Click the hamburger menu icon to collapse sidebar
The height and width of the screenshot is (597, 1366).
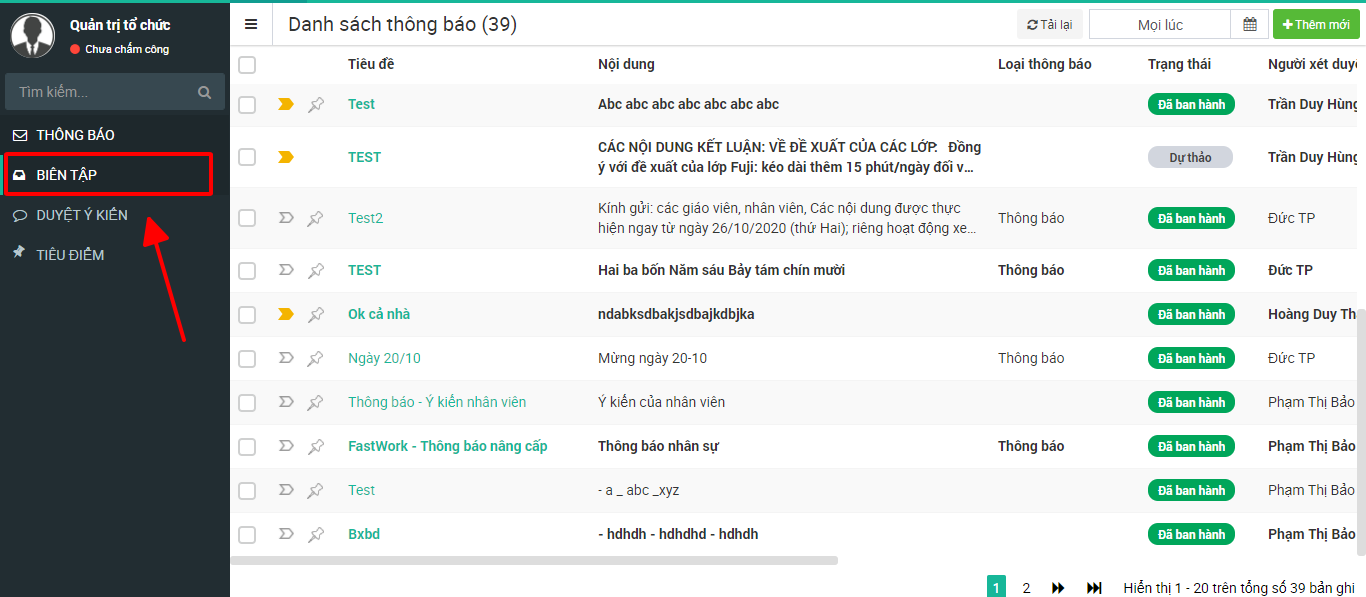tap(251, 25)
